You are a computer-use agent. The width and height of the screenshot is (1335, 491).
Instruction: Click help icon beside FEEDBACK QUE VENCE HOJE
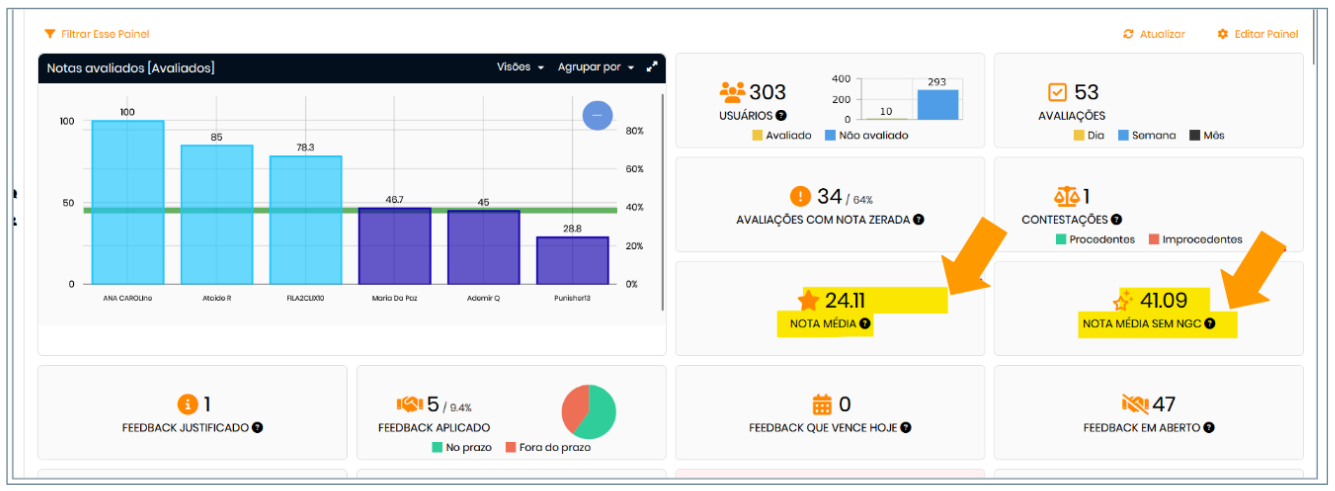(x=905, y=428)
